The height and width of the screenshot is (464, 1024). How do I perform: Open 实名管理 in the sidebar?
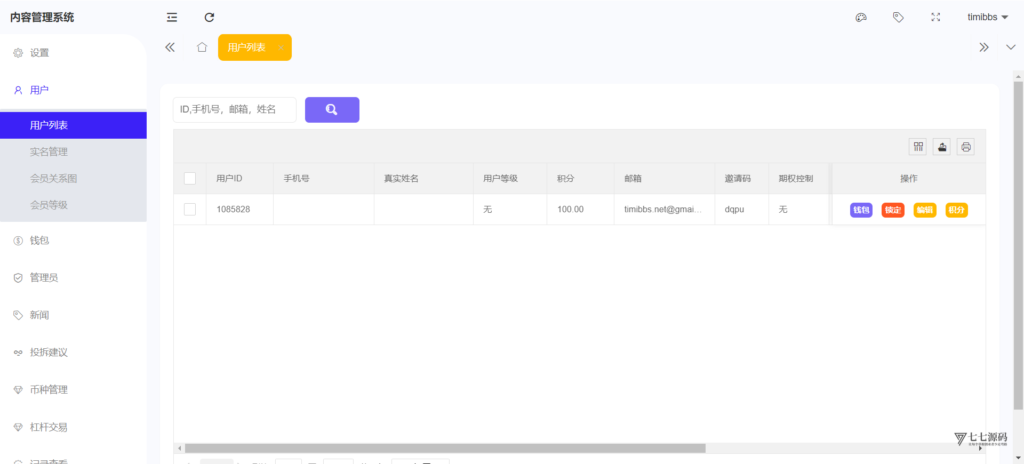(73, 152)
